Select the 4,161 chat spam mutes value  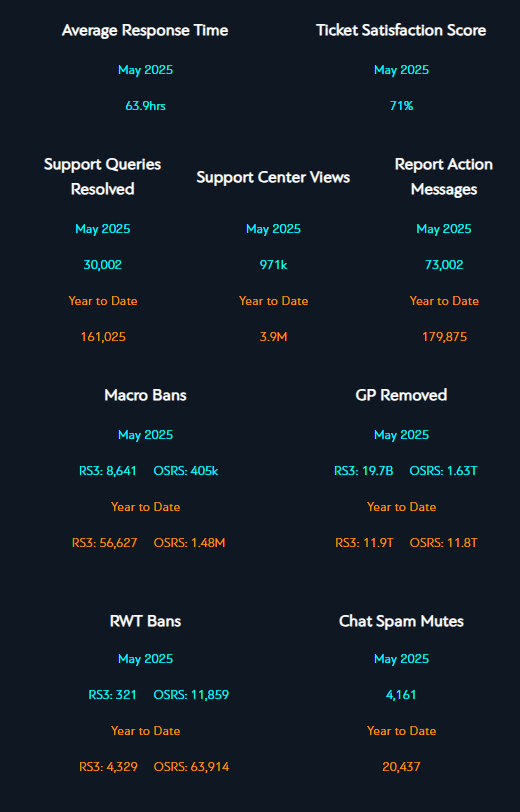tap(401, 695)
